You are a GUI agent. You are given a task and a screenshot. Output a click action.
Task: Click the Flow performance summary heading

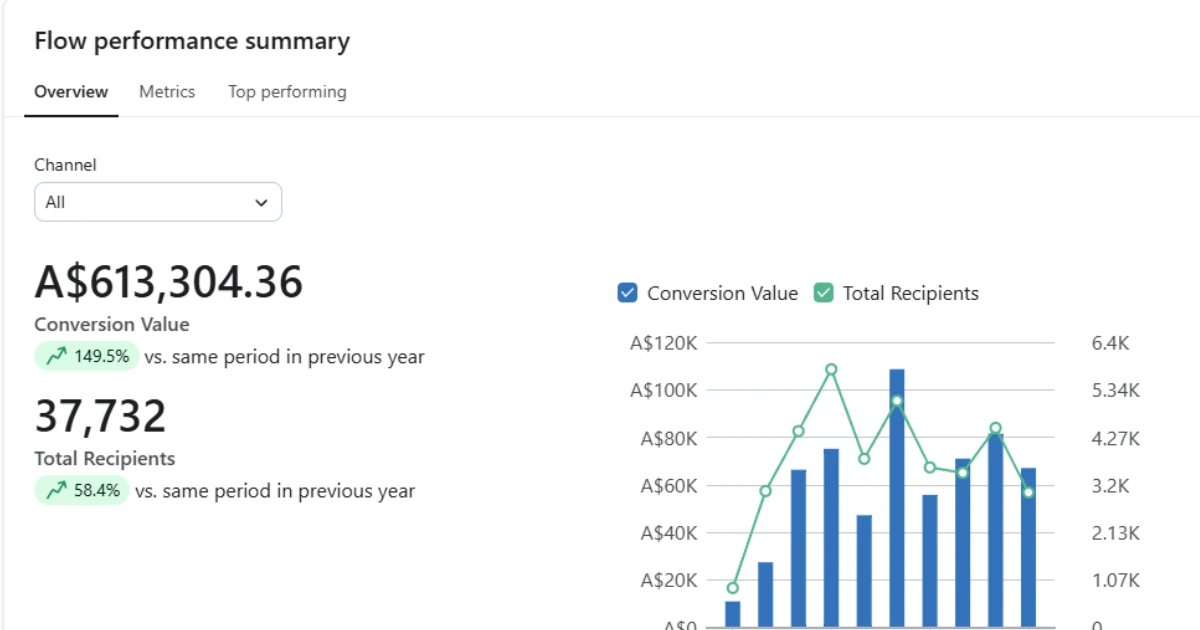point(192,41)
